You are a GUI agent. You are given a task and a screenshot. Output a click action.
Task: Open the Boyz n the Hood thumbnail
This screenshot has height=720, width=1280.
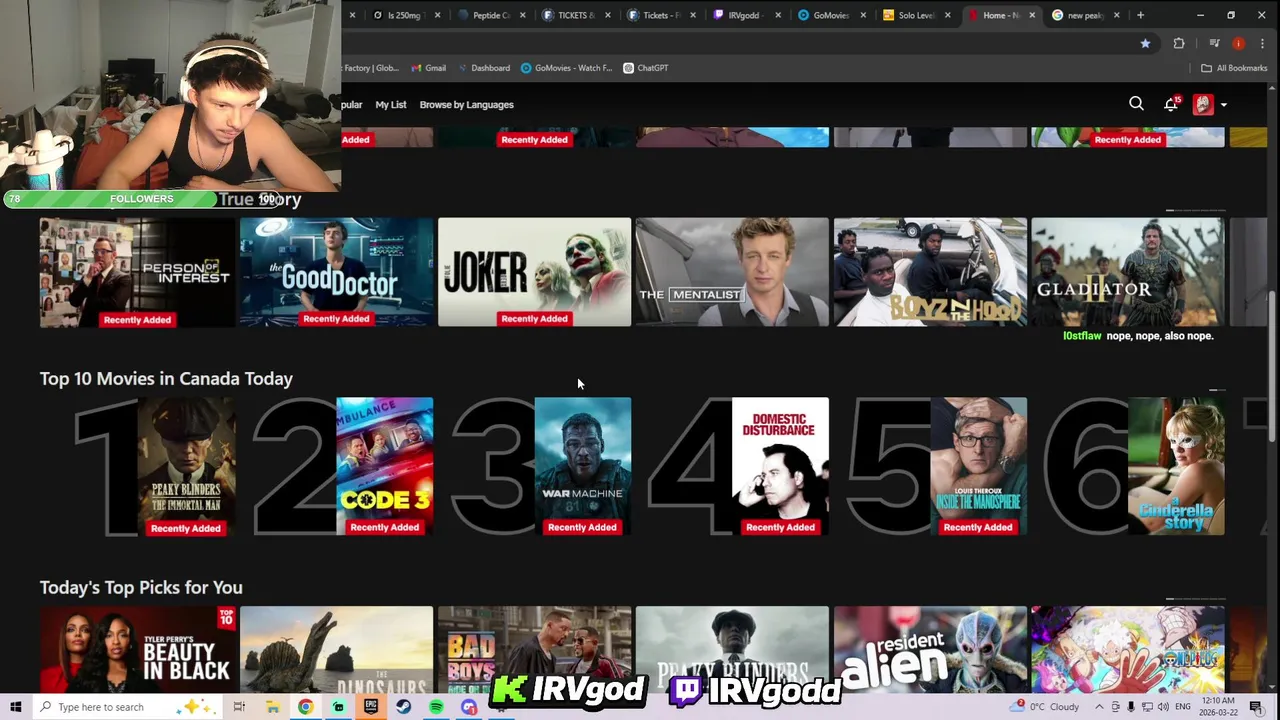[930, 272]
